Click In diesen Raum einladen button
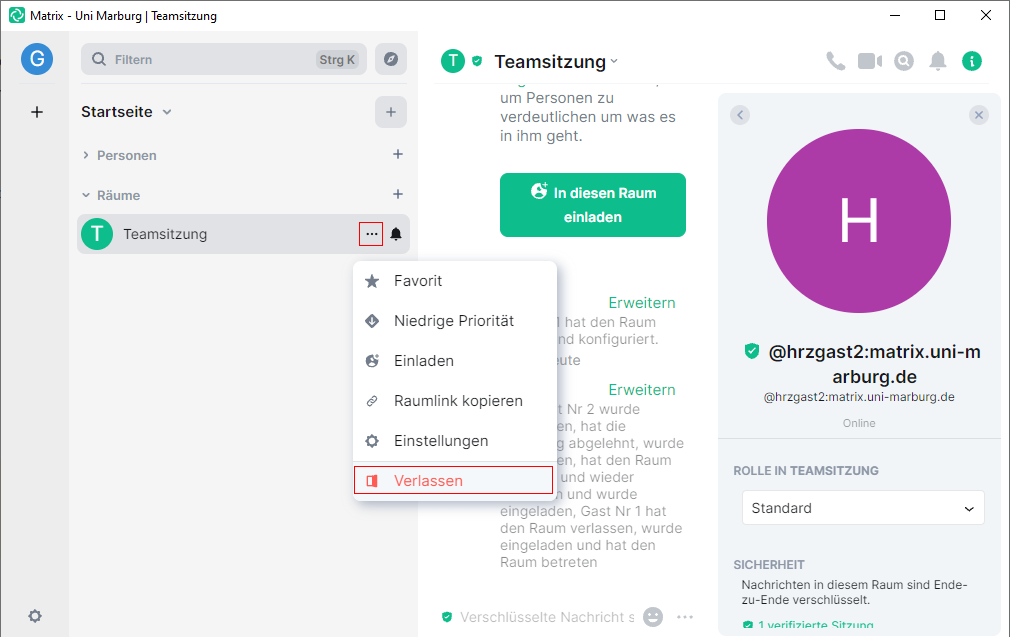This screenshot has height=637, width=1010. (593, 205)
